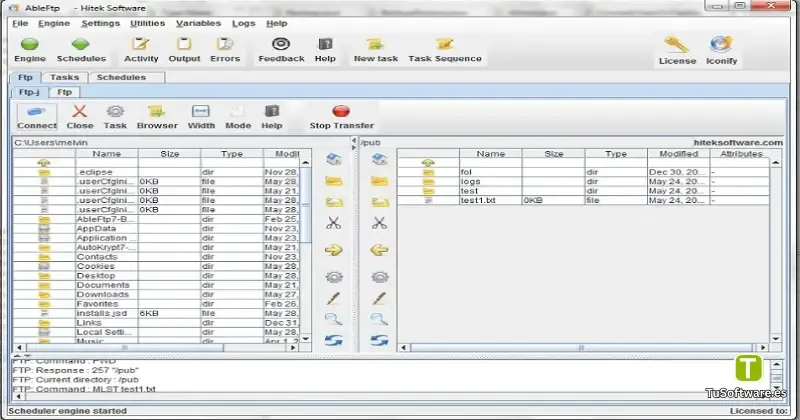
Task: Refresh the local file list
Action: (x=334, y=340)
